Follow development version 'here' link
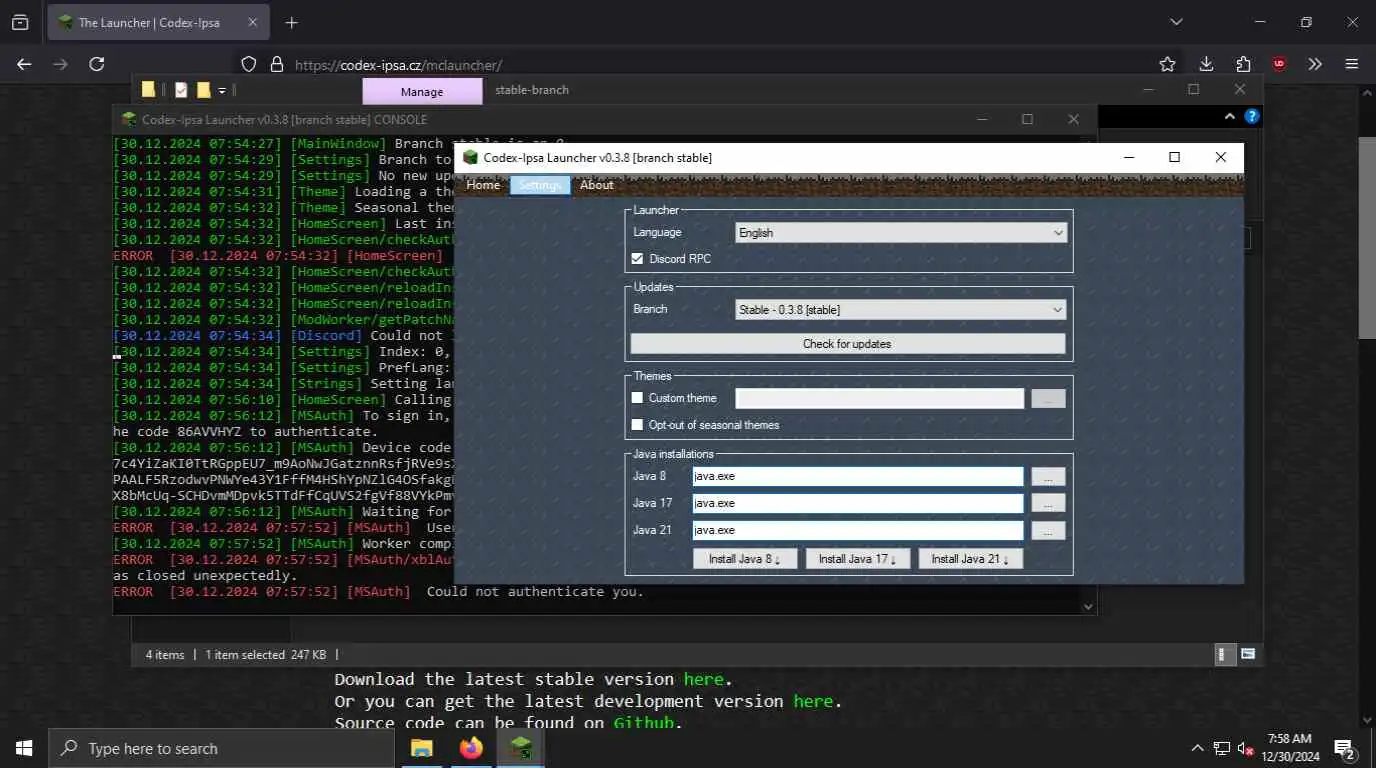 point(813,701)
